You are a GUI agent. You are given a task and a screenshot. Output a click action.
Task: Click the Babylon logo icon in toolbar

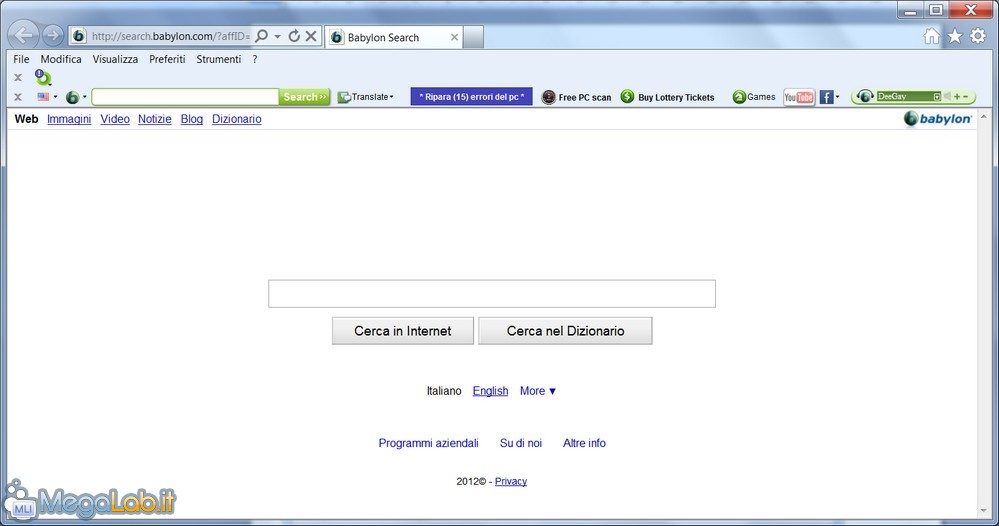coord(73,97)
